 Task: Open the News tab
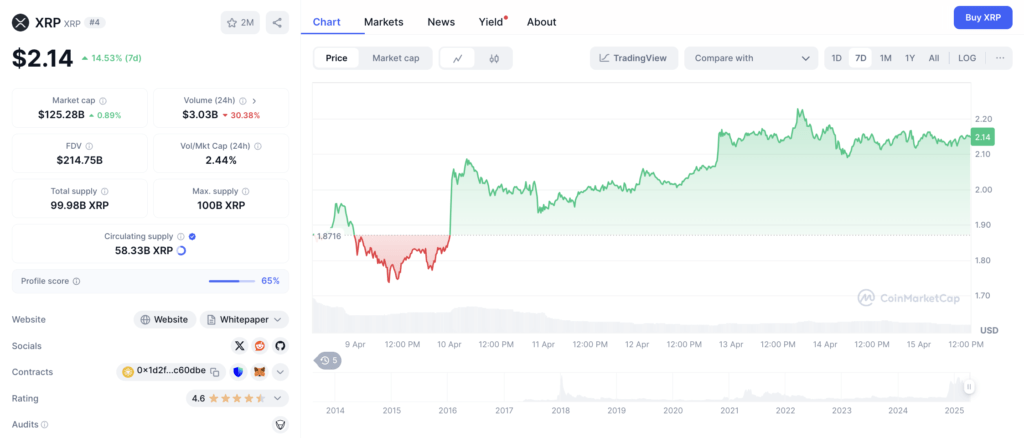pos(441,22)
